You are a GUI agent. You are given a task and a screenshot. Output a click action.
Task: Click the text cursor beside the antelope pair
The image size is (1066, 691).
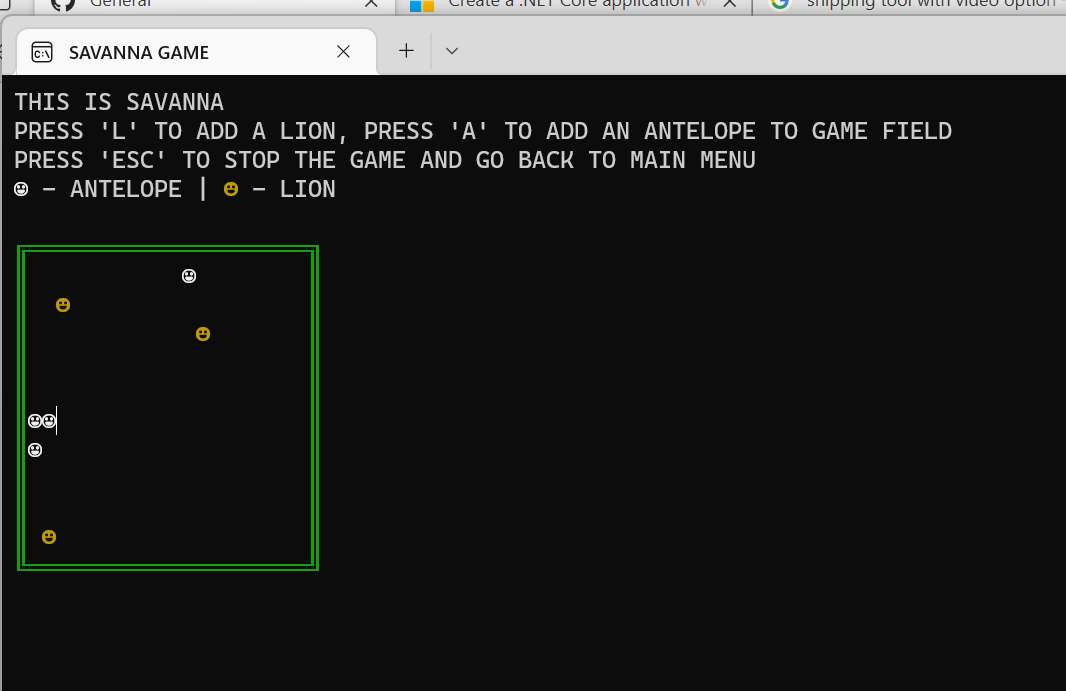[57, 420]
